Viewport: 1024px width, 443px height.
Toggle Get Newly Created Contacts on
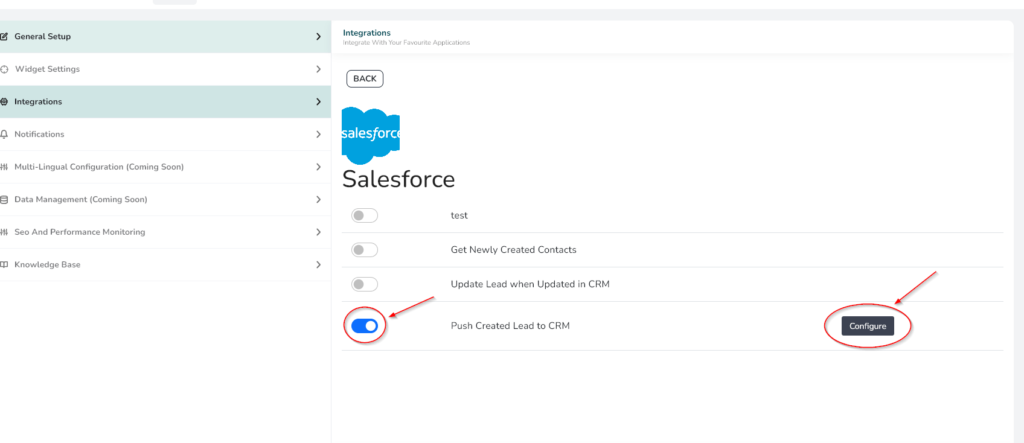tap(364, 250)
